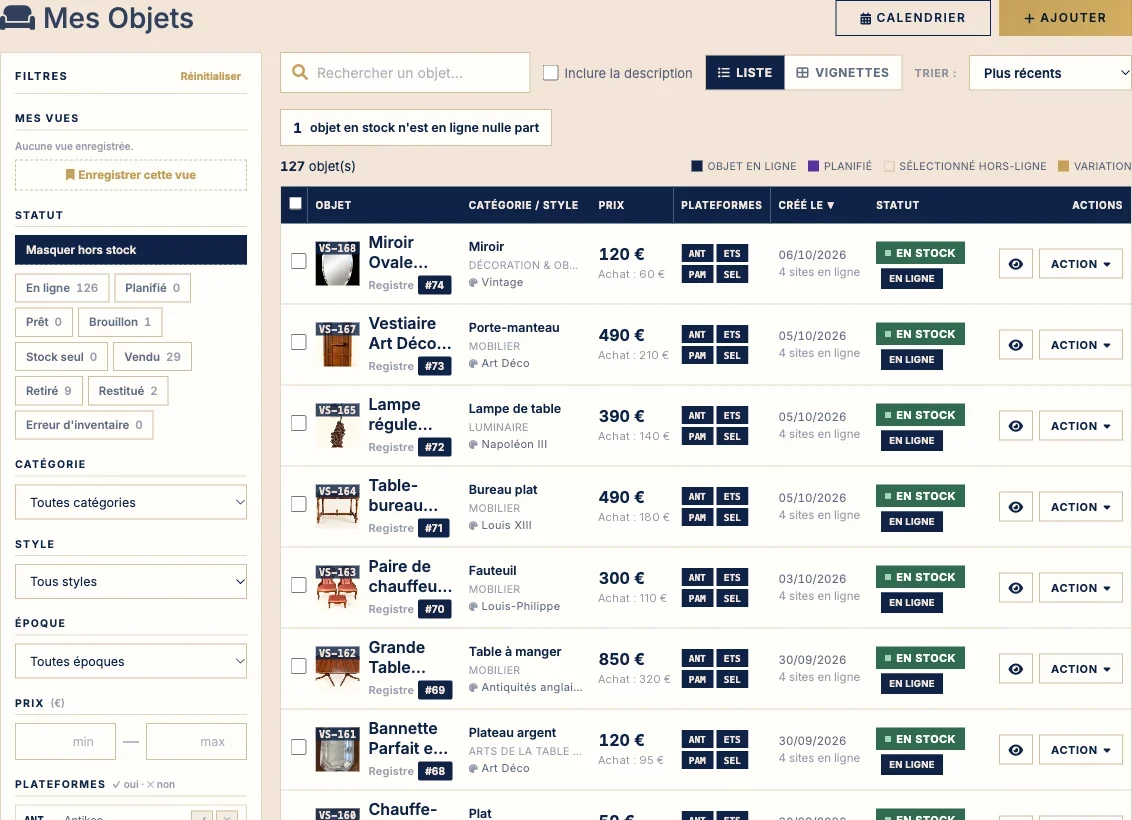This screenshot has width=1132, height=820.
Task: Click the AJOUTER button
Action: [1065, 18]
